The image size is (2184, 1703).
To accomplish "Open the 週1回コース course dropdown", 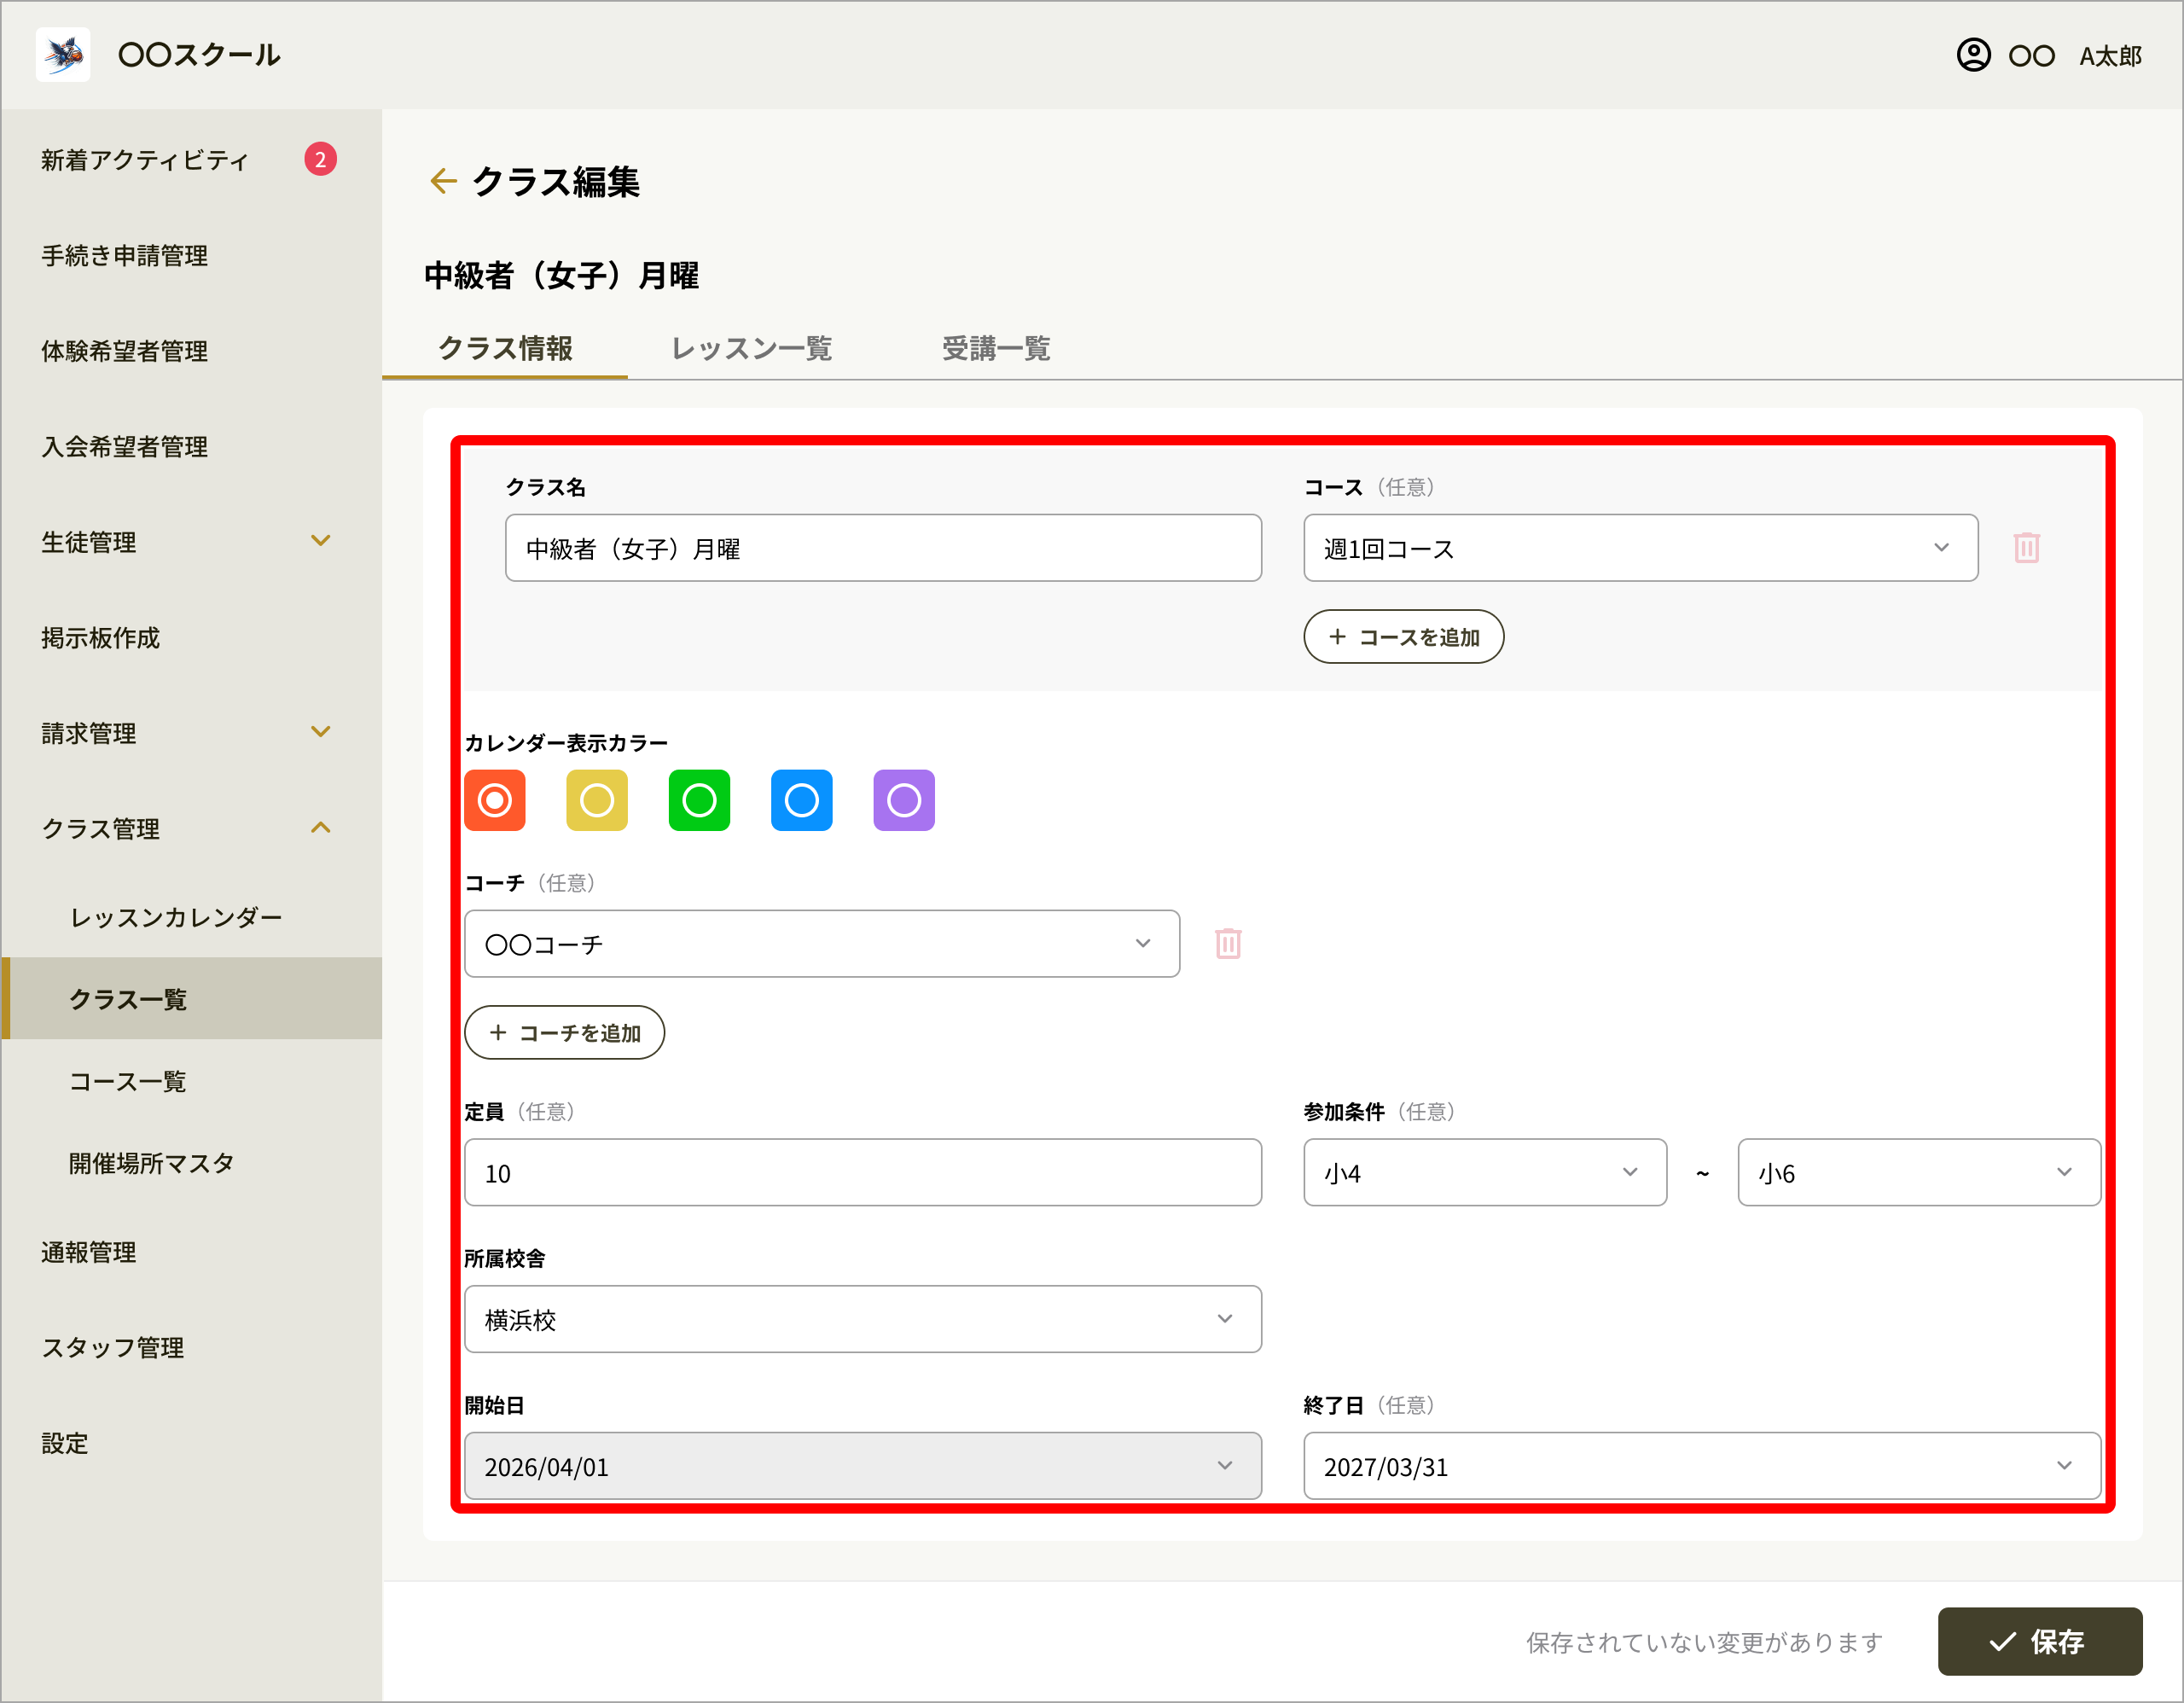I will 1640,548.
